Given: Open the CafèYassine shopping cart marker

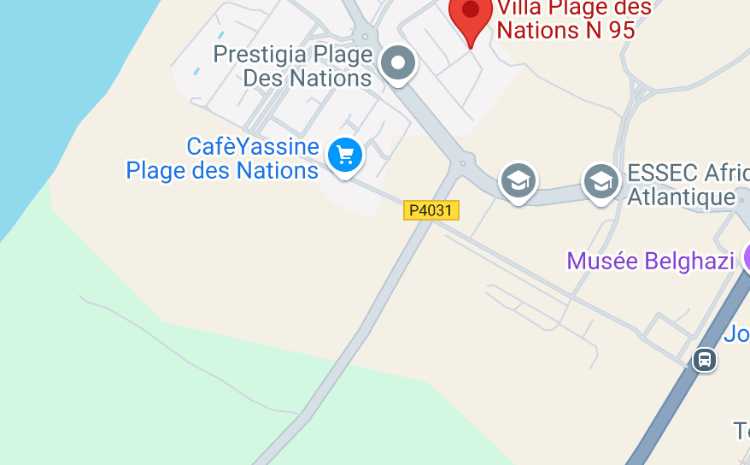Looking at the screenshot, I should pos(345,157).
